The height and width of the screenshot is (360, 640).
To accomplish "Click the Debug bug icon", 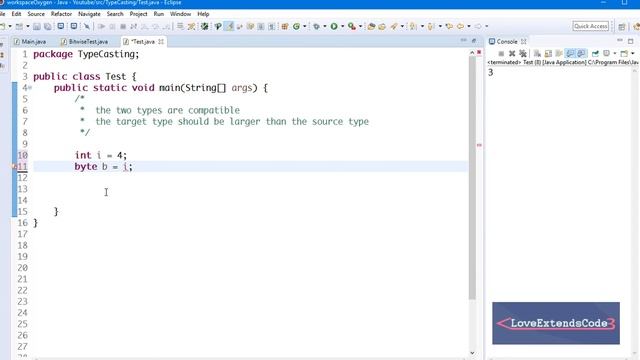I will tap(316, 27).
